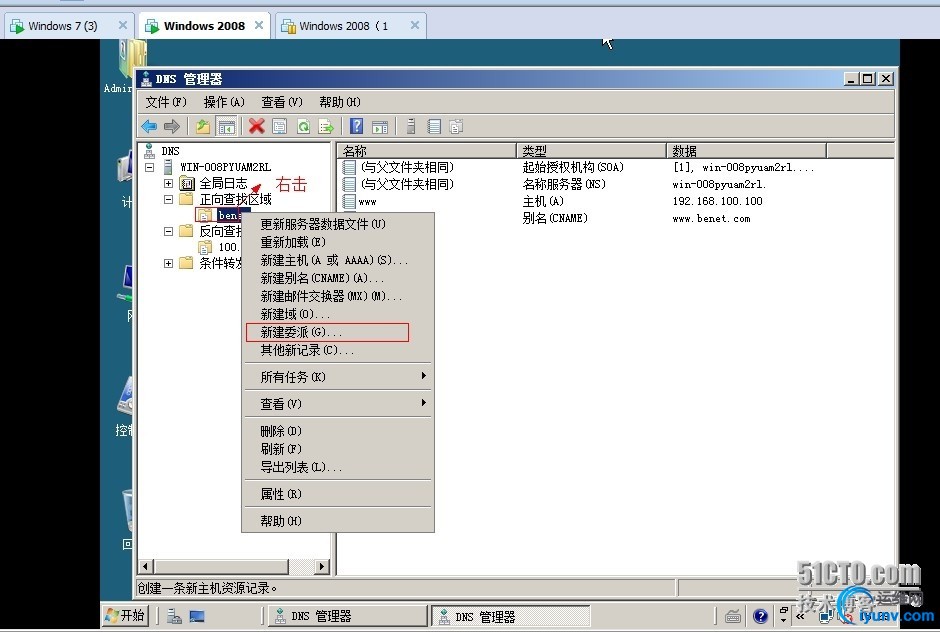940x632 pixels.
Task: Click the properties dialog toolbar icon
Action: click(x=279, y=125)
